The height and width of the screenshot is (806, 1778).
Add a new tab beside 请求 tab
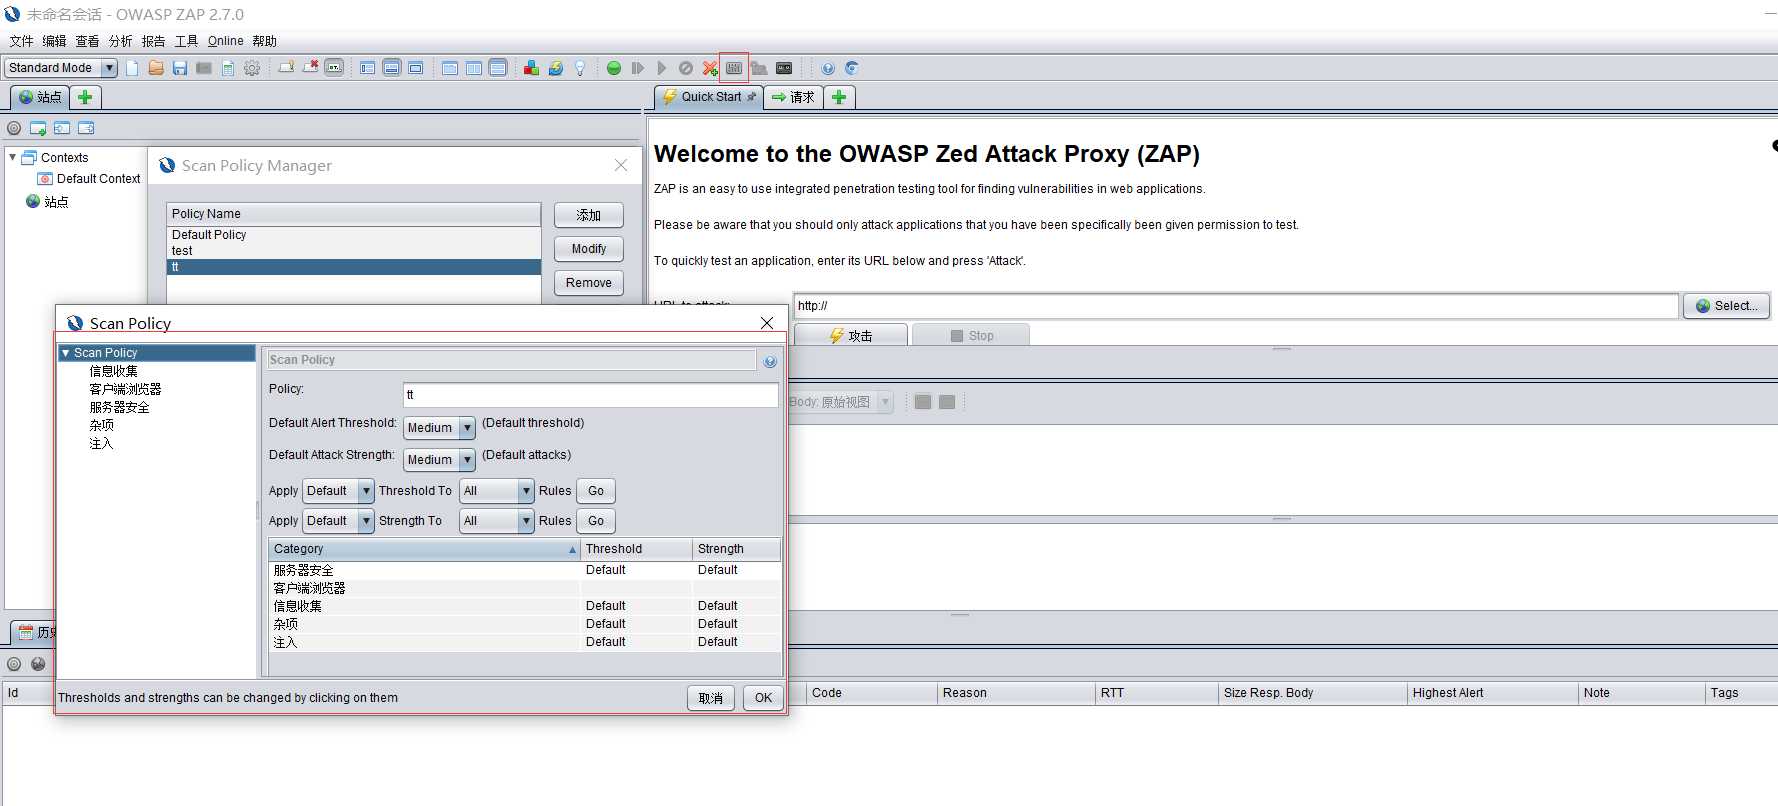point(839,97)
